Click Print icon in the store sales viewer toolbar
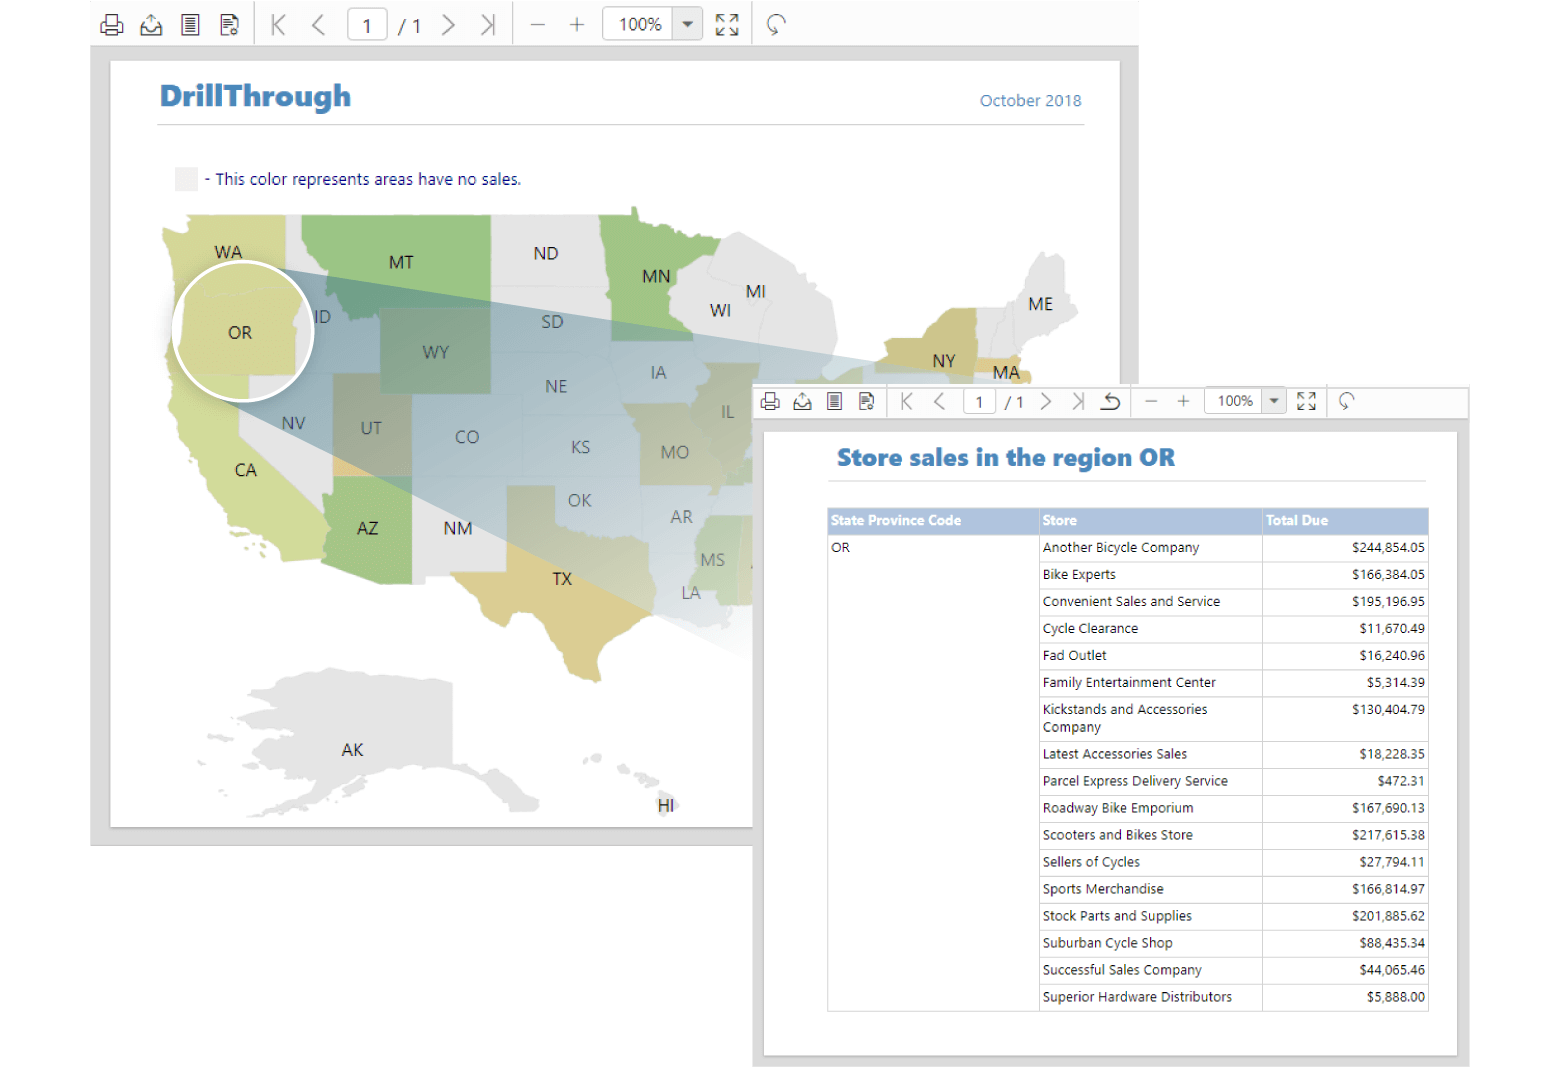The width and height of the screenshot is (1560, 1068). [x=770, y=401]
